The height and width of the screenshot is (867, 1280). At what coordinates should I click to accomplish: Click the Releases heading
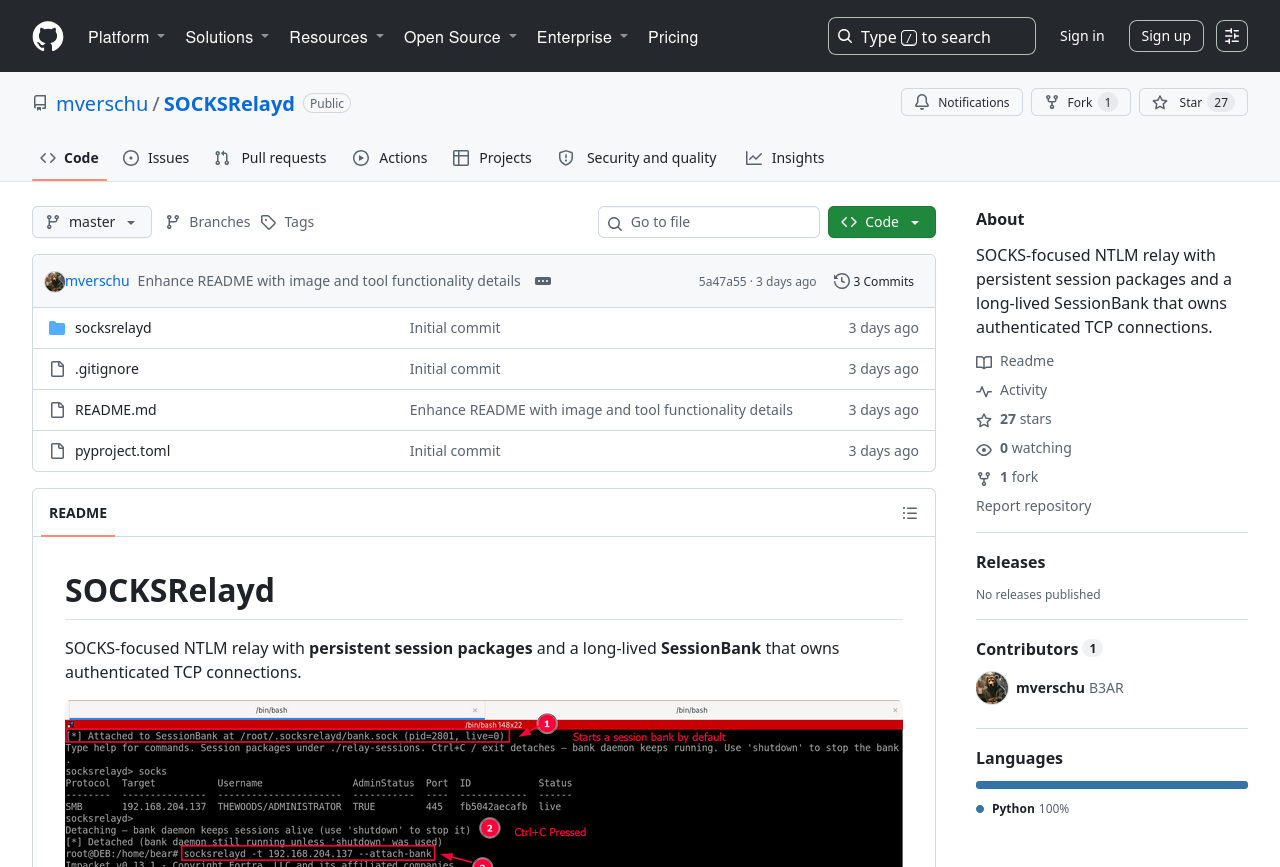click(1011, 562)
